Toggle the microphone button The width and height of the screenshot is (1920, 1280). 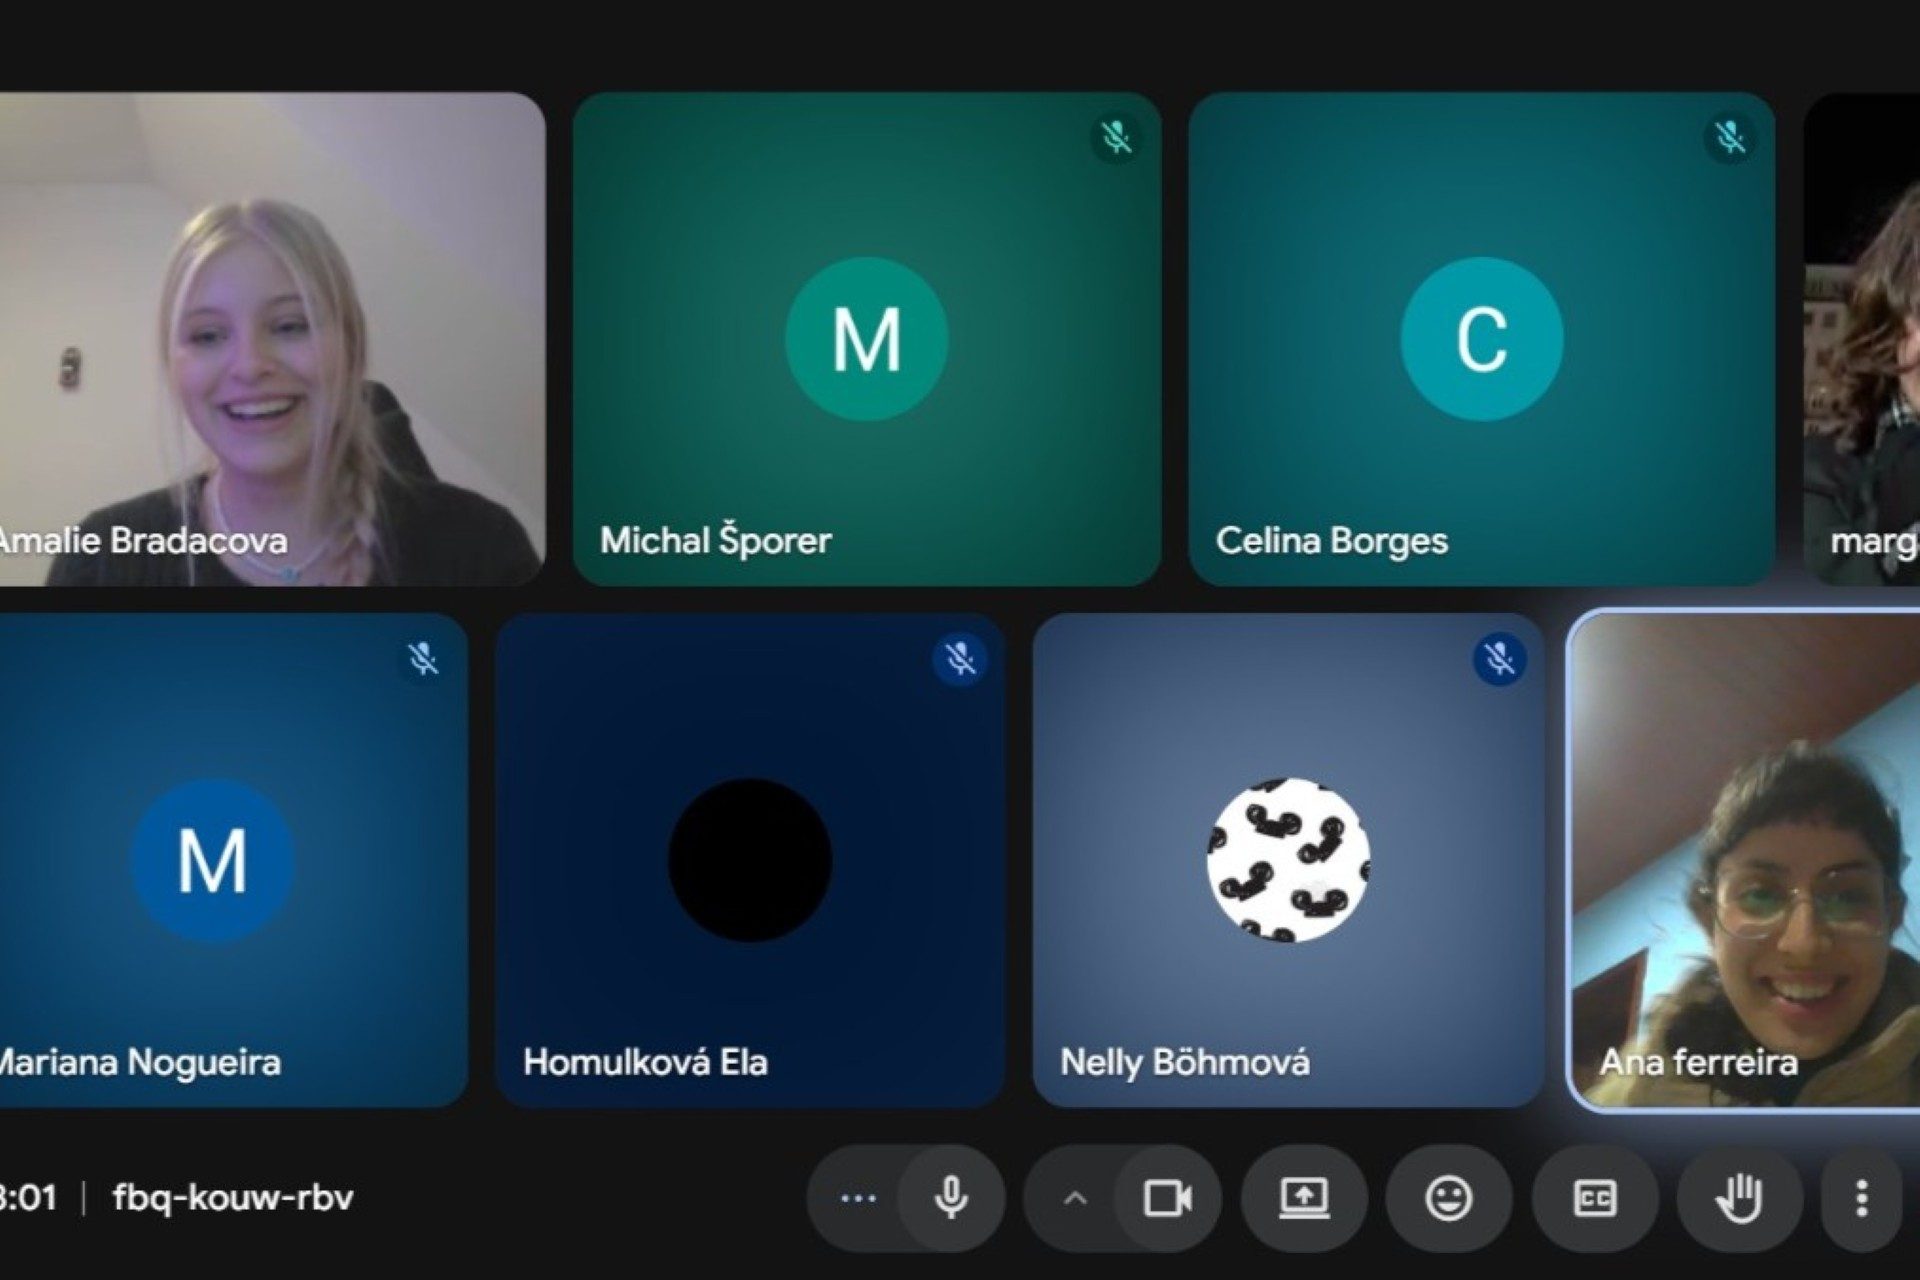(950, 1197)
